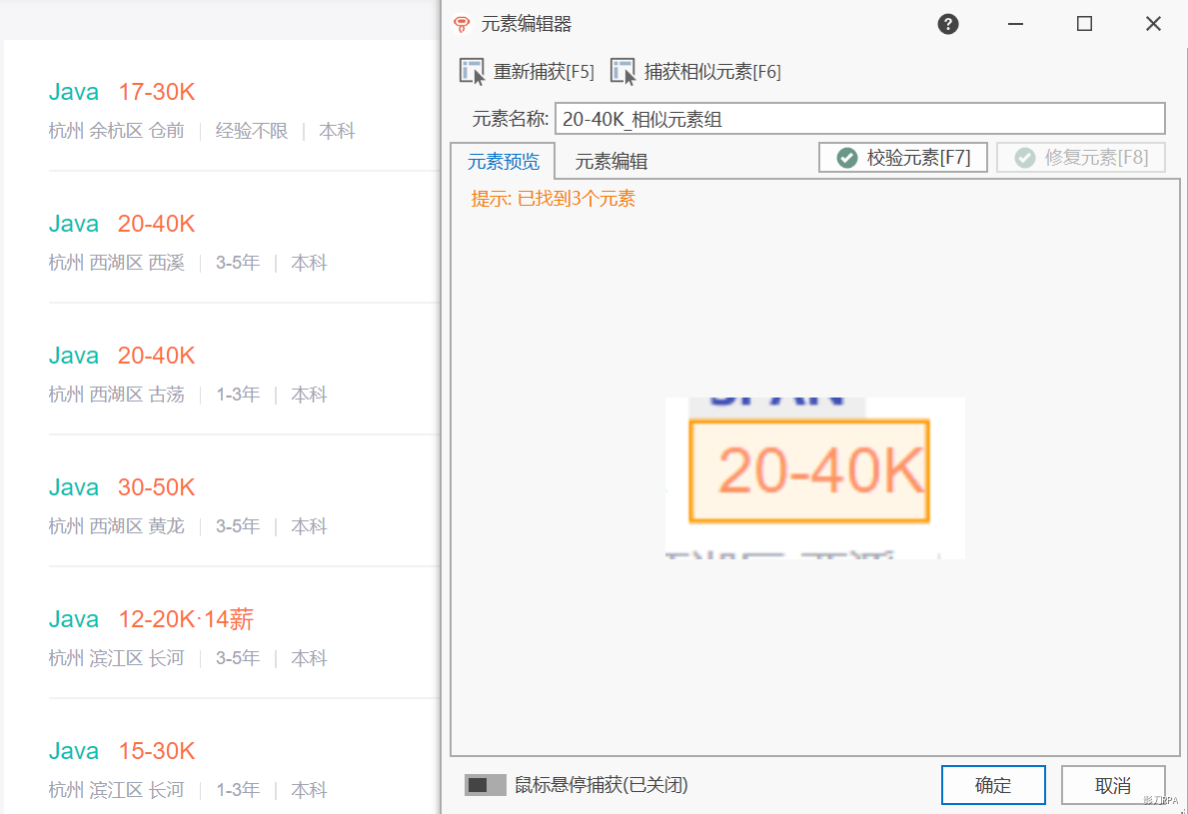Switch to the 元素预览 tab

(503, 162)
